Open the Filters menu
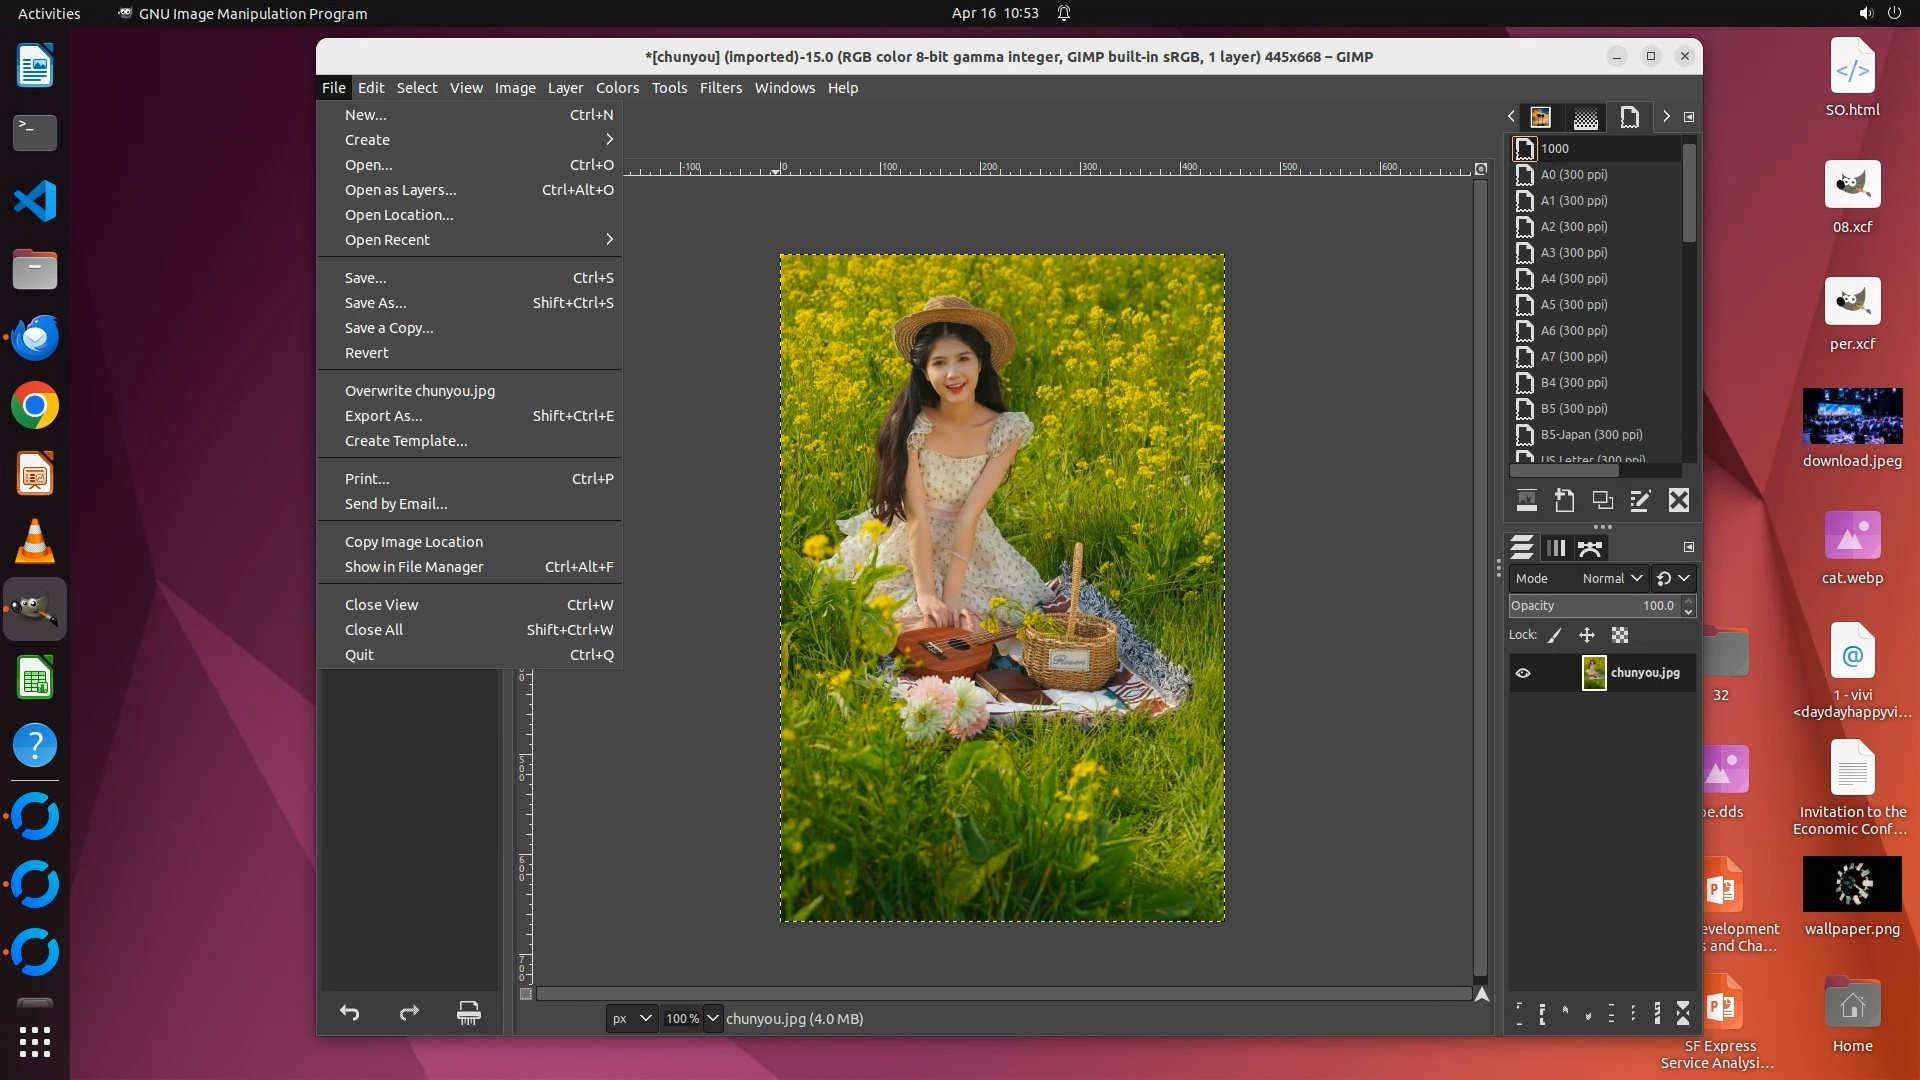 [720, 88]
